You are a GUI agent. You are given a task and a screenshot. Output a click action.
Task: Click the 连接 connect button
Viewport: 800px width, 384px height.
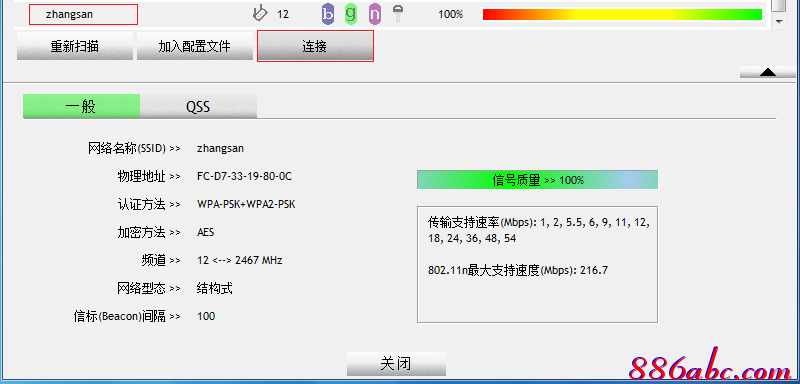pyautogui.click(x=315, y=46)
